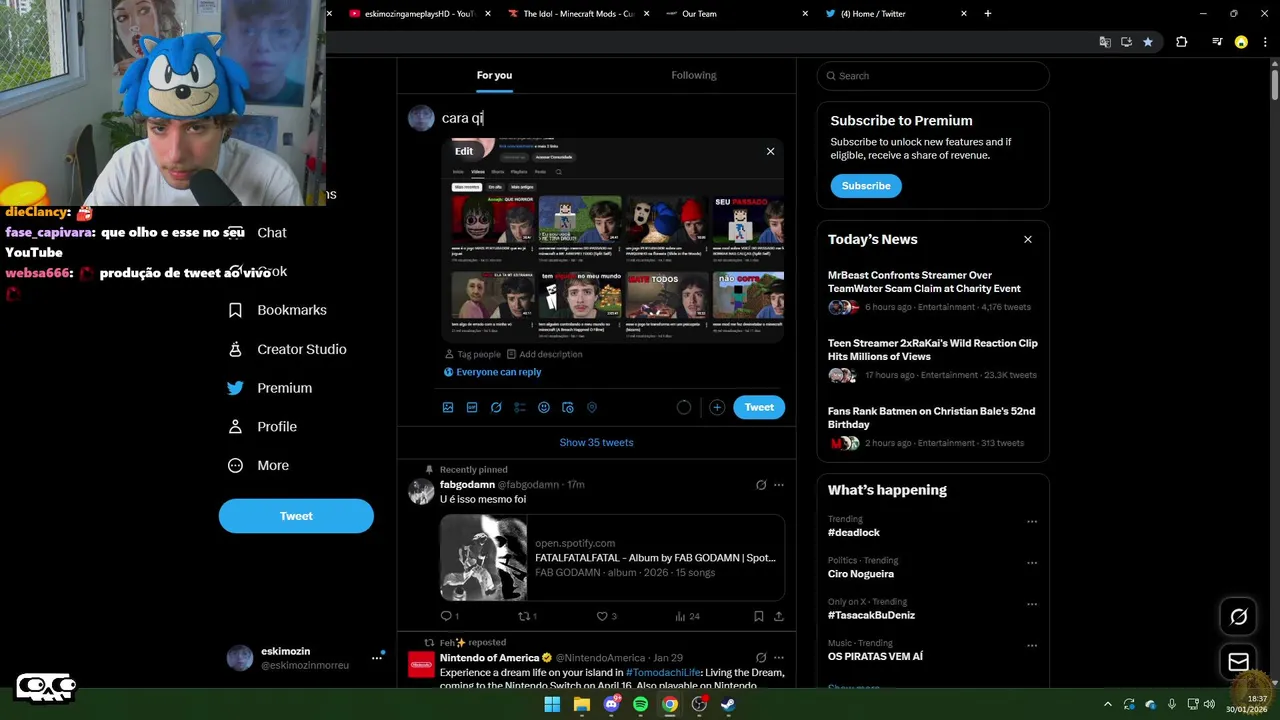The height and width of the screenshot is (720, 1280).
Task: Open options for OS PIRATAS VEM AÍ trend
Action: [1032, 645]
